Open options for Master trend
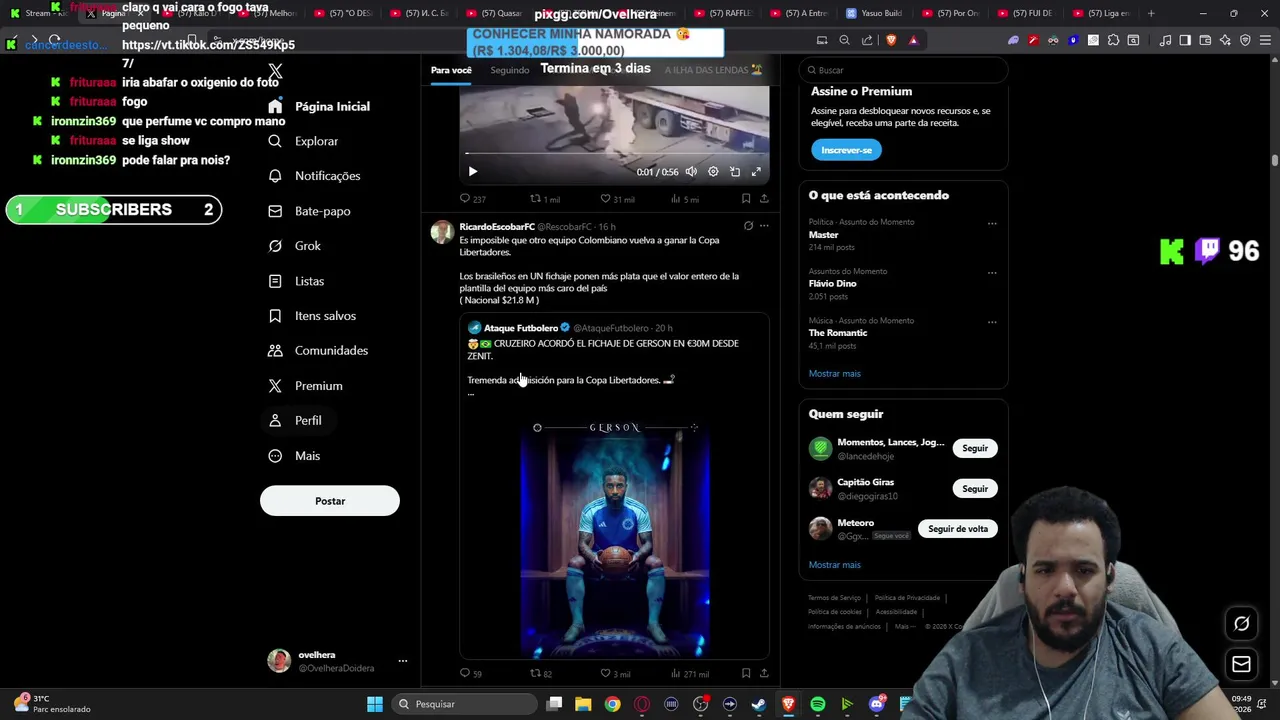 click(x=992, y=224)
